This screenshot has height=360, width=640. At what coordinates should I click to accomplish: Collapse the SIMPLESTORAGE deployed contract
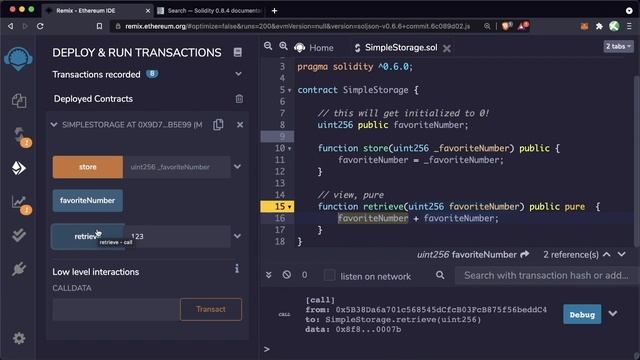pyautogui.click(x=54, y=124)
